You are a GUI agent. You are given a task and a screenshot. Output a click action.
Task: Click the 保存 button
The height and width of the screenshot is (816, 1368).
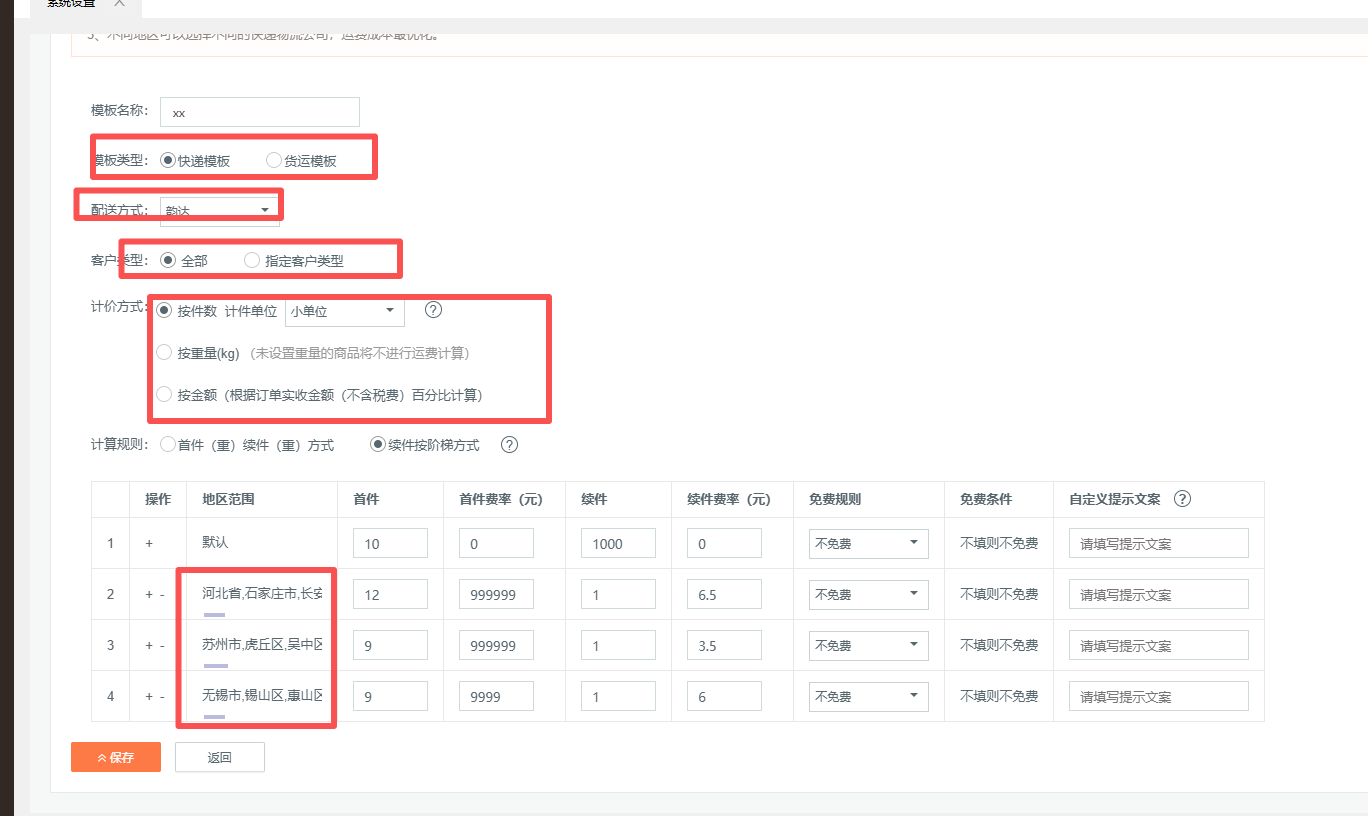point(116,757)
